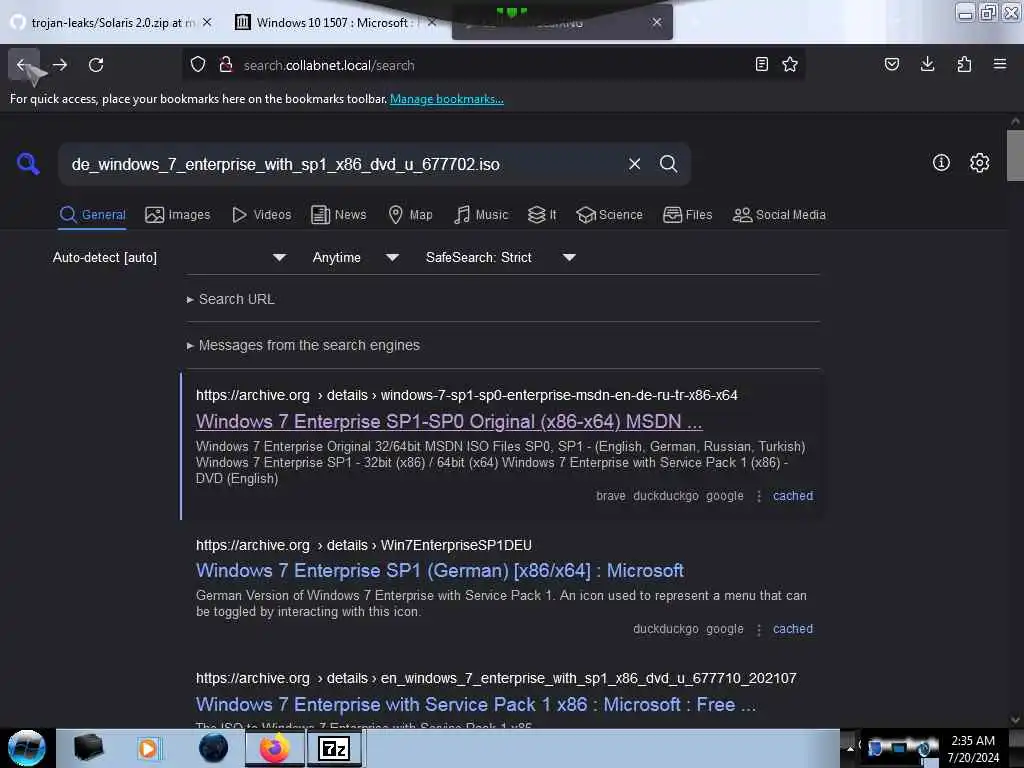Go forward to next page
This screenshot has height=768, width=1024.
60,65
